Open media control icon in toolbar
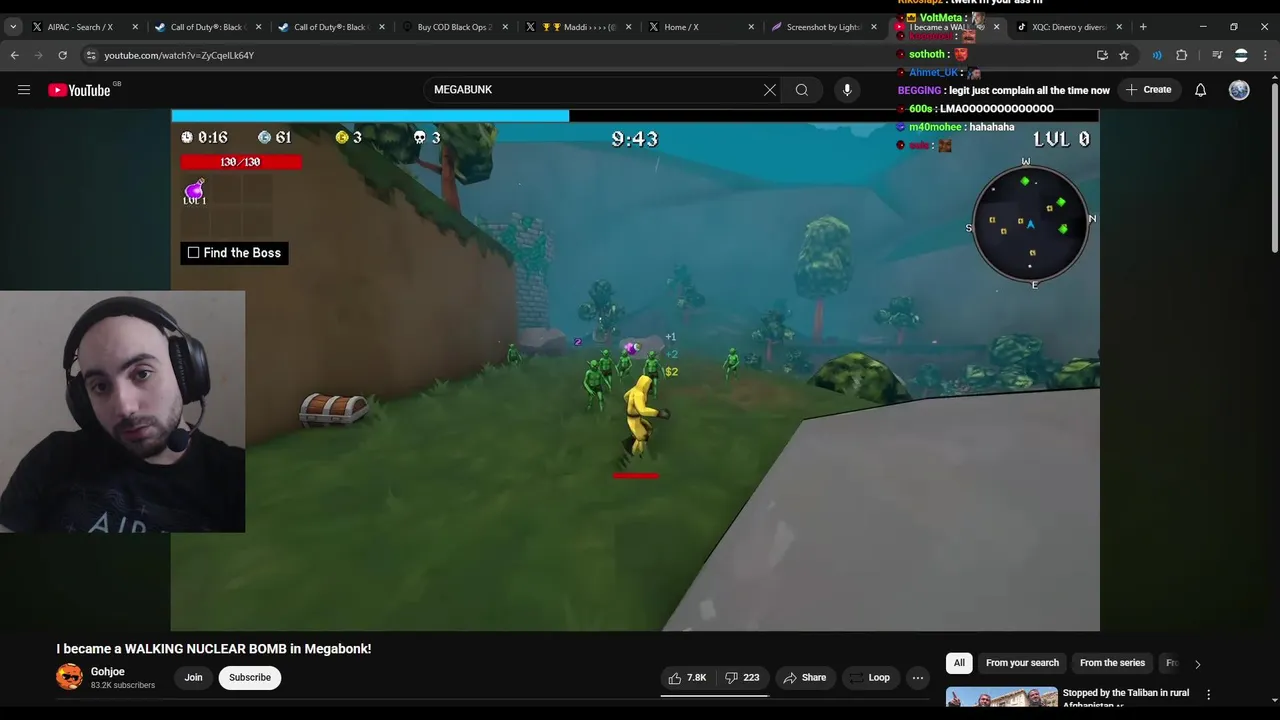1280x720 pixels. (1217, 55)
